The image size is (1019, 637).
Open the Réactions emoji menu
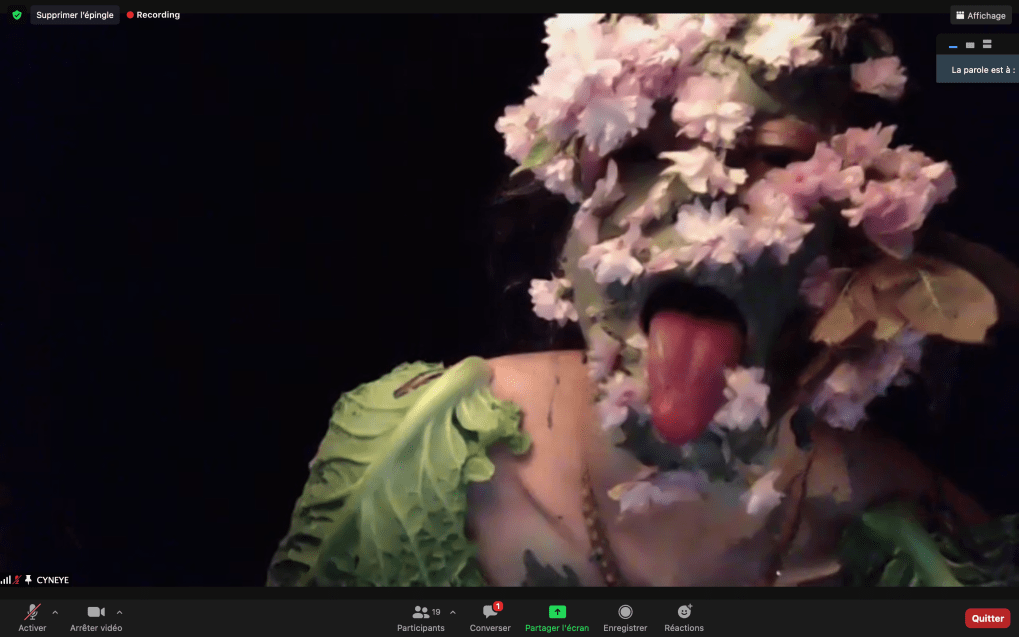click(684, 612)
